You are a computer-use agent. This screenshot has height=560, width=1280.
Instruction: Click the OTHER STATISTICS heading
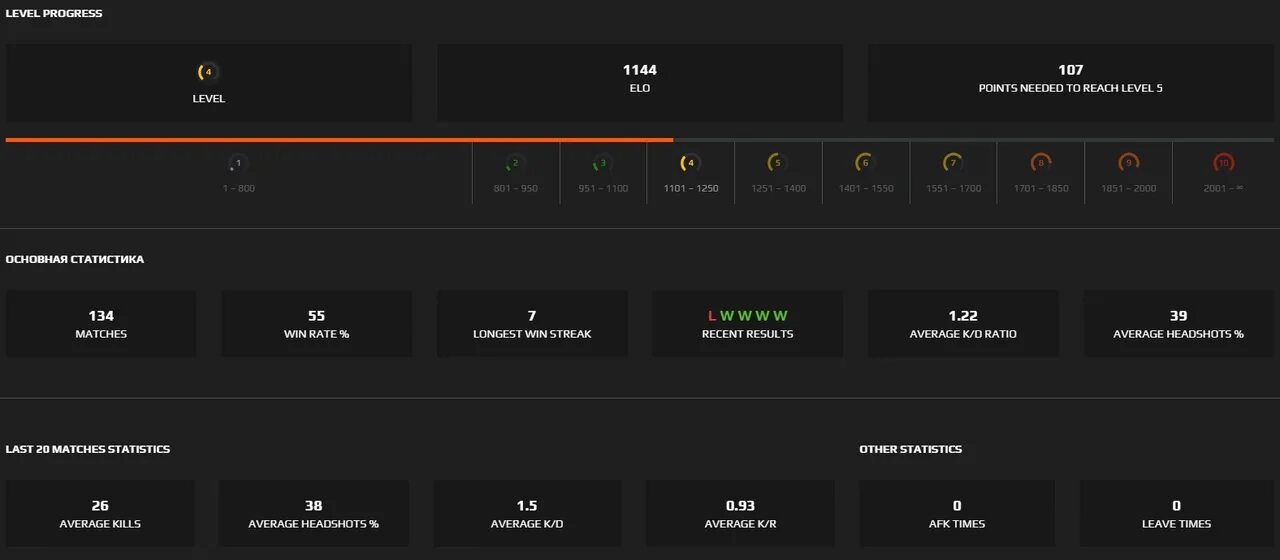(x=910, y=450)
